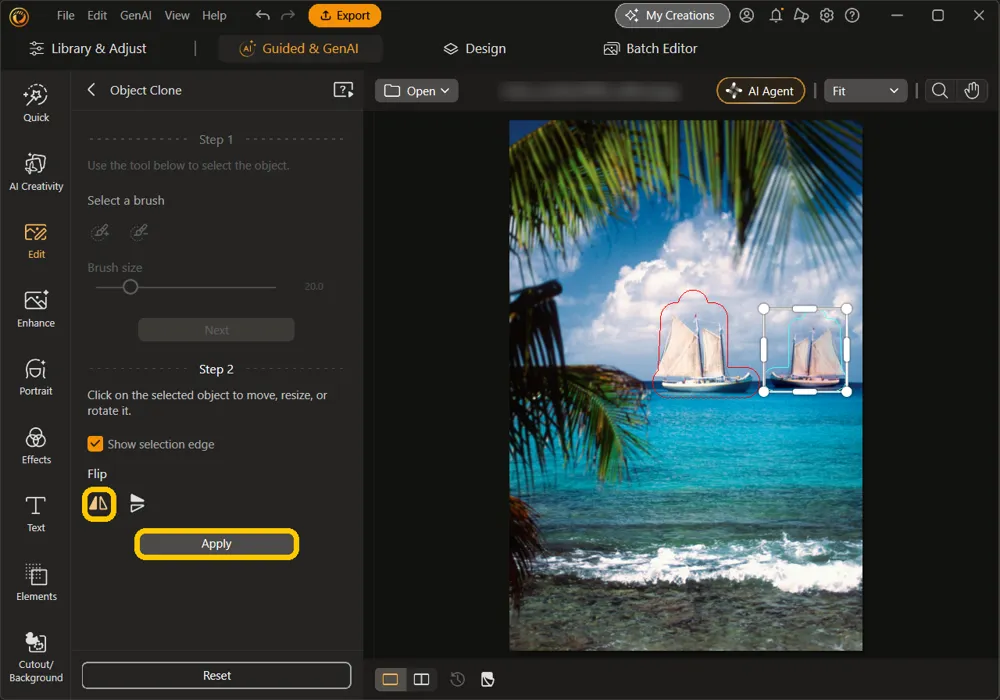
Task: Click the app logo icon
Action: pyautogui.click(x=19, y=16)
